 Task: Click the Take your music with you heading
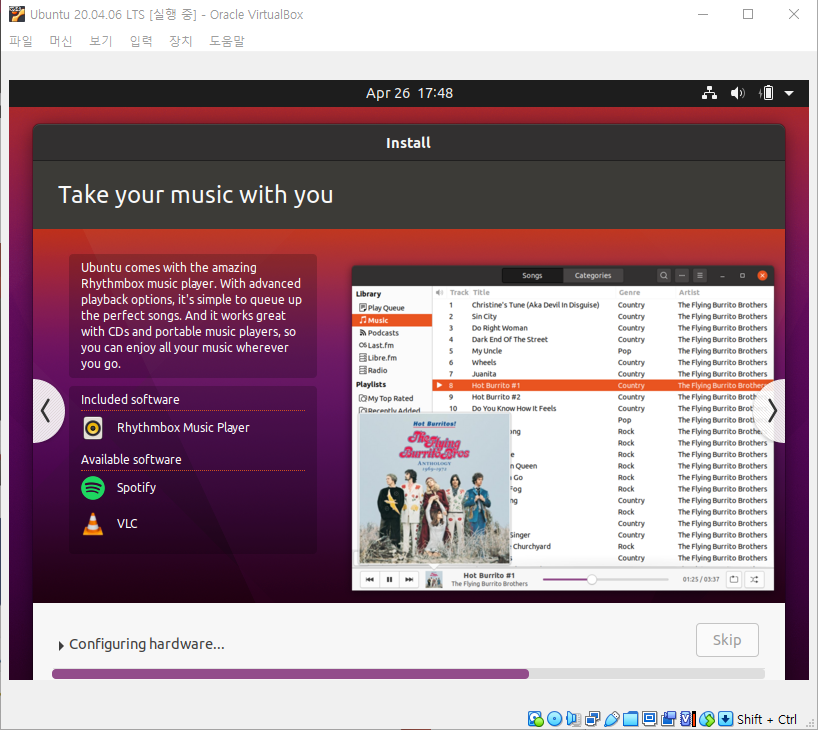pos(196,195)
